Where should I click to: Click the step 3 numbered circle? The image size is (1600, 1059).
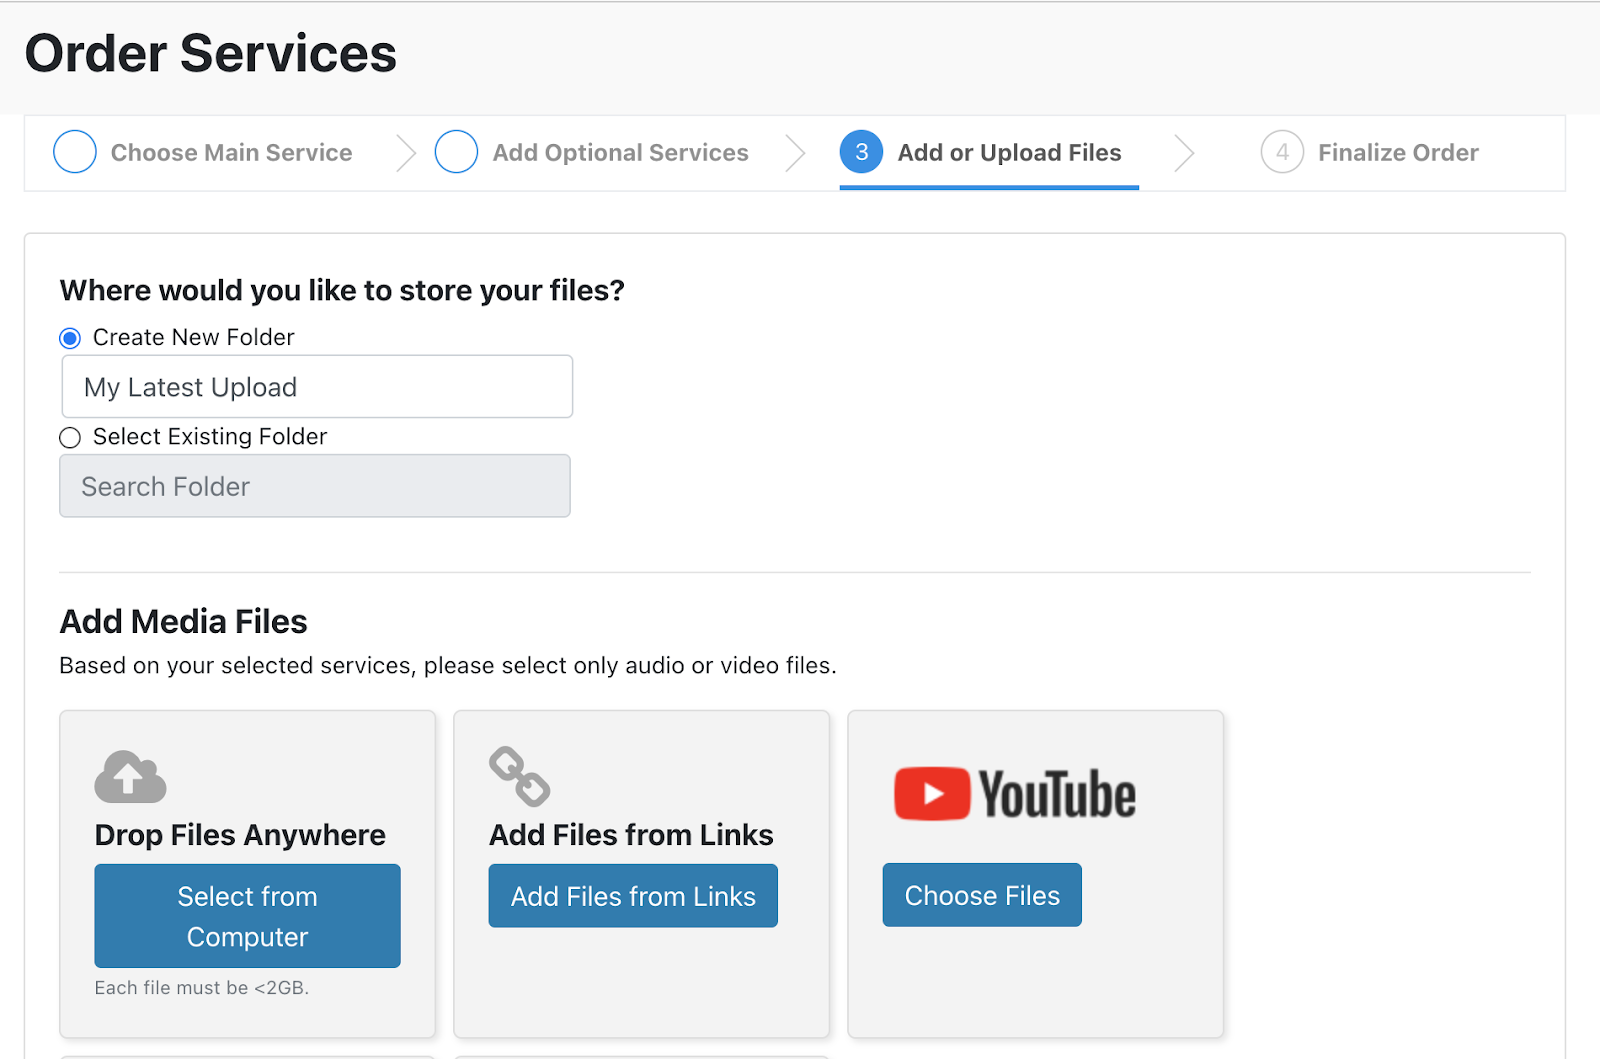861,152
